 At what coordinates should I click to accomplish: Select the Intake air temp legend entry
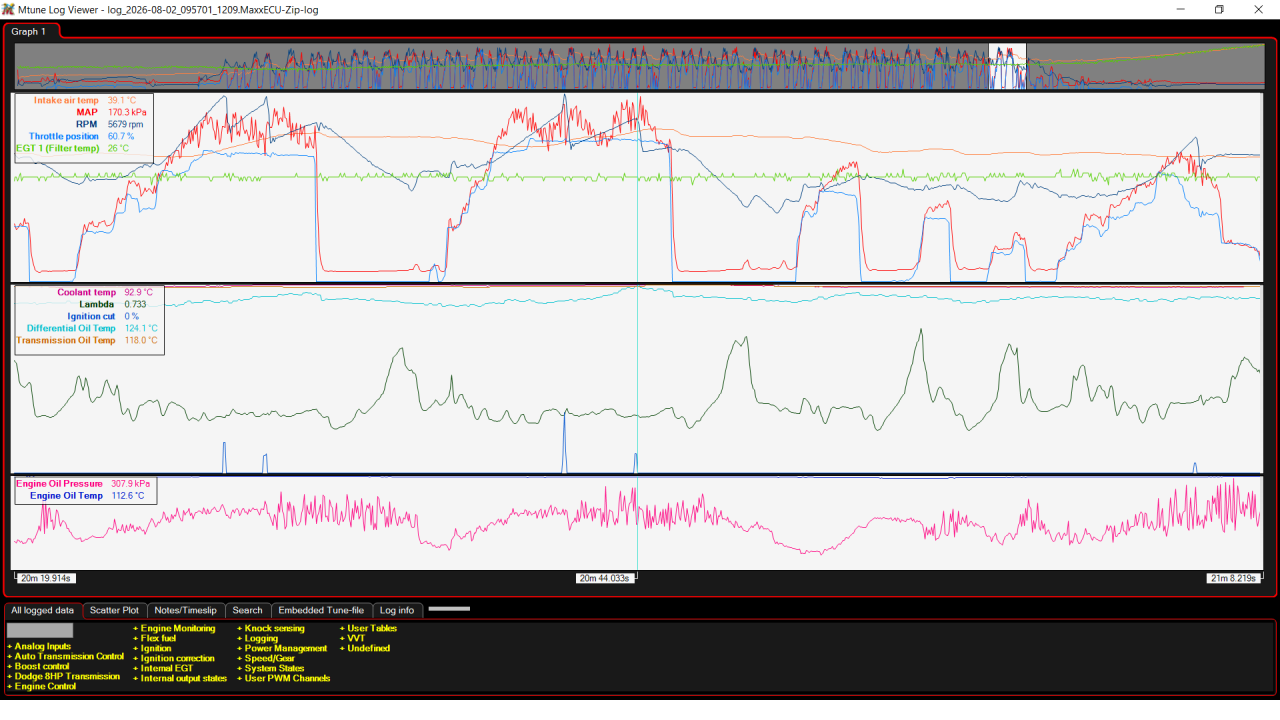[x=66, y=100]
